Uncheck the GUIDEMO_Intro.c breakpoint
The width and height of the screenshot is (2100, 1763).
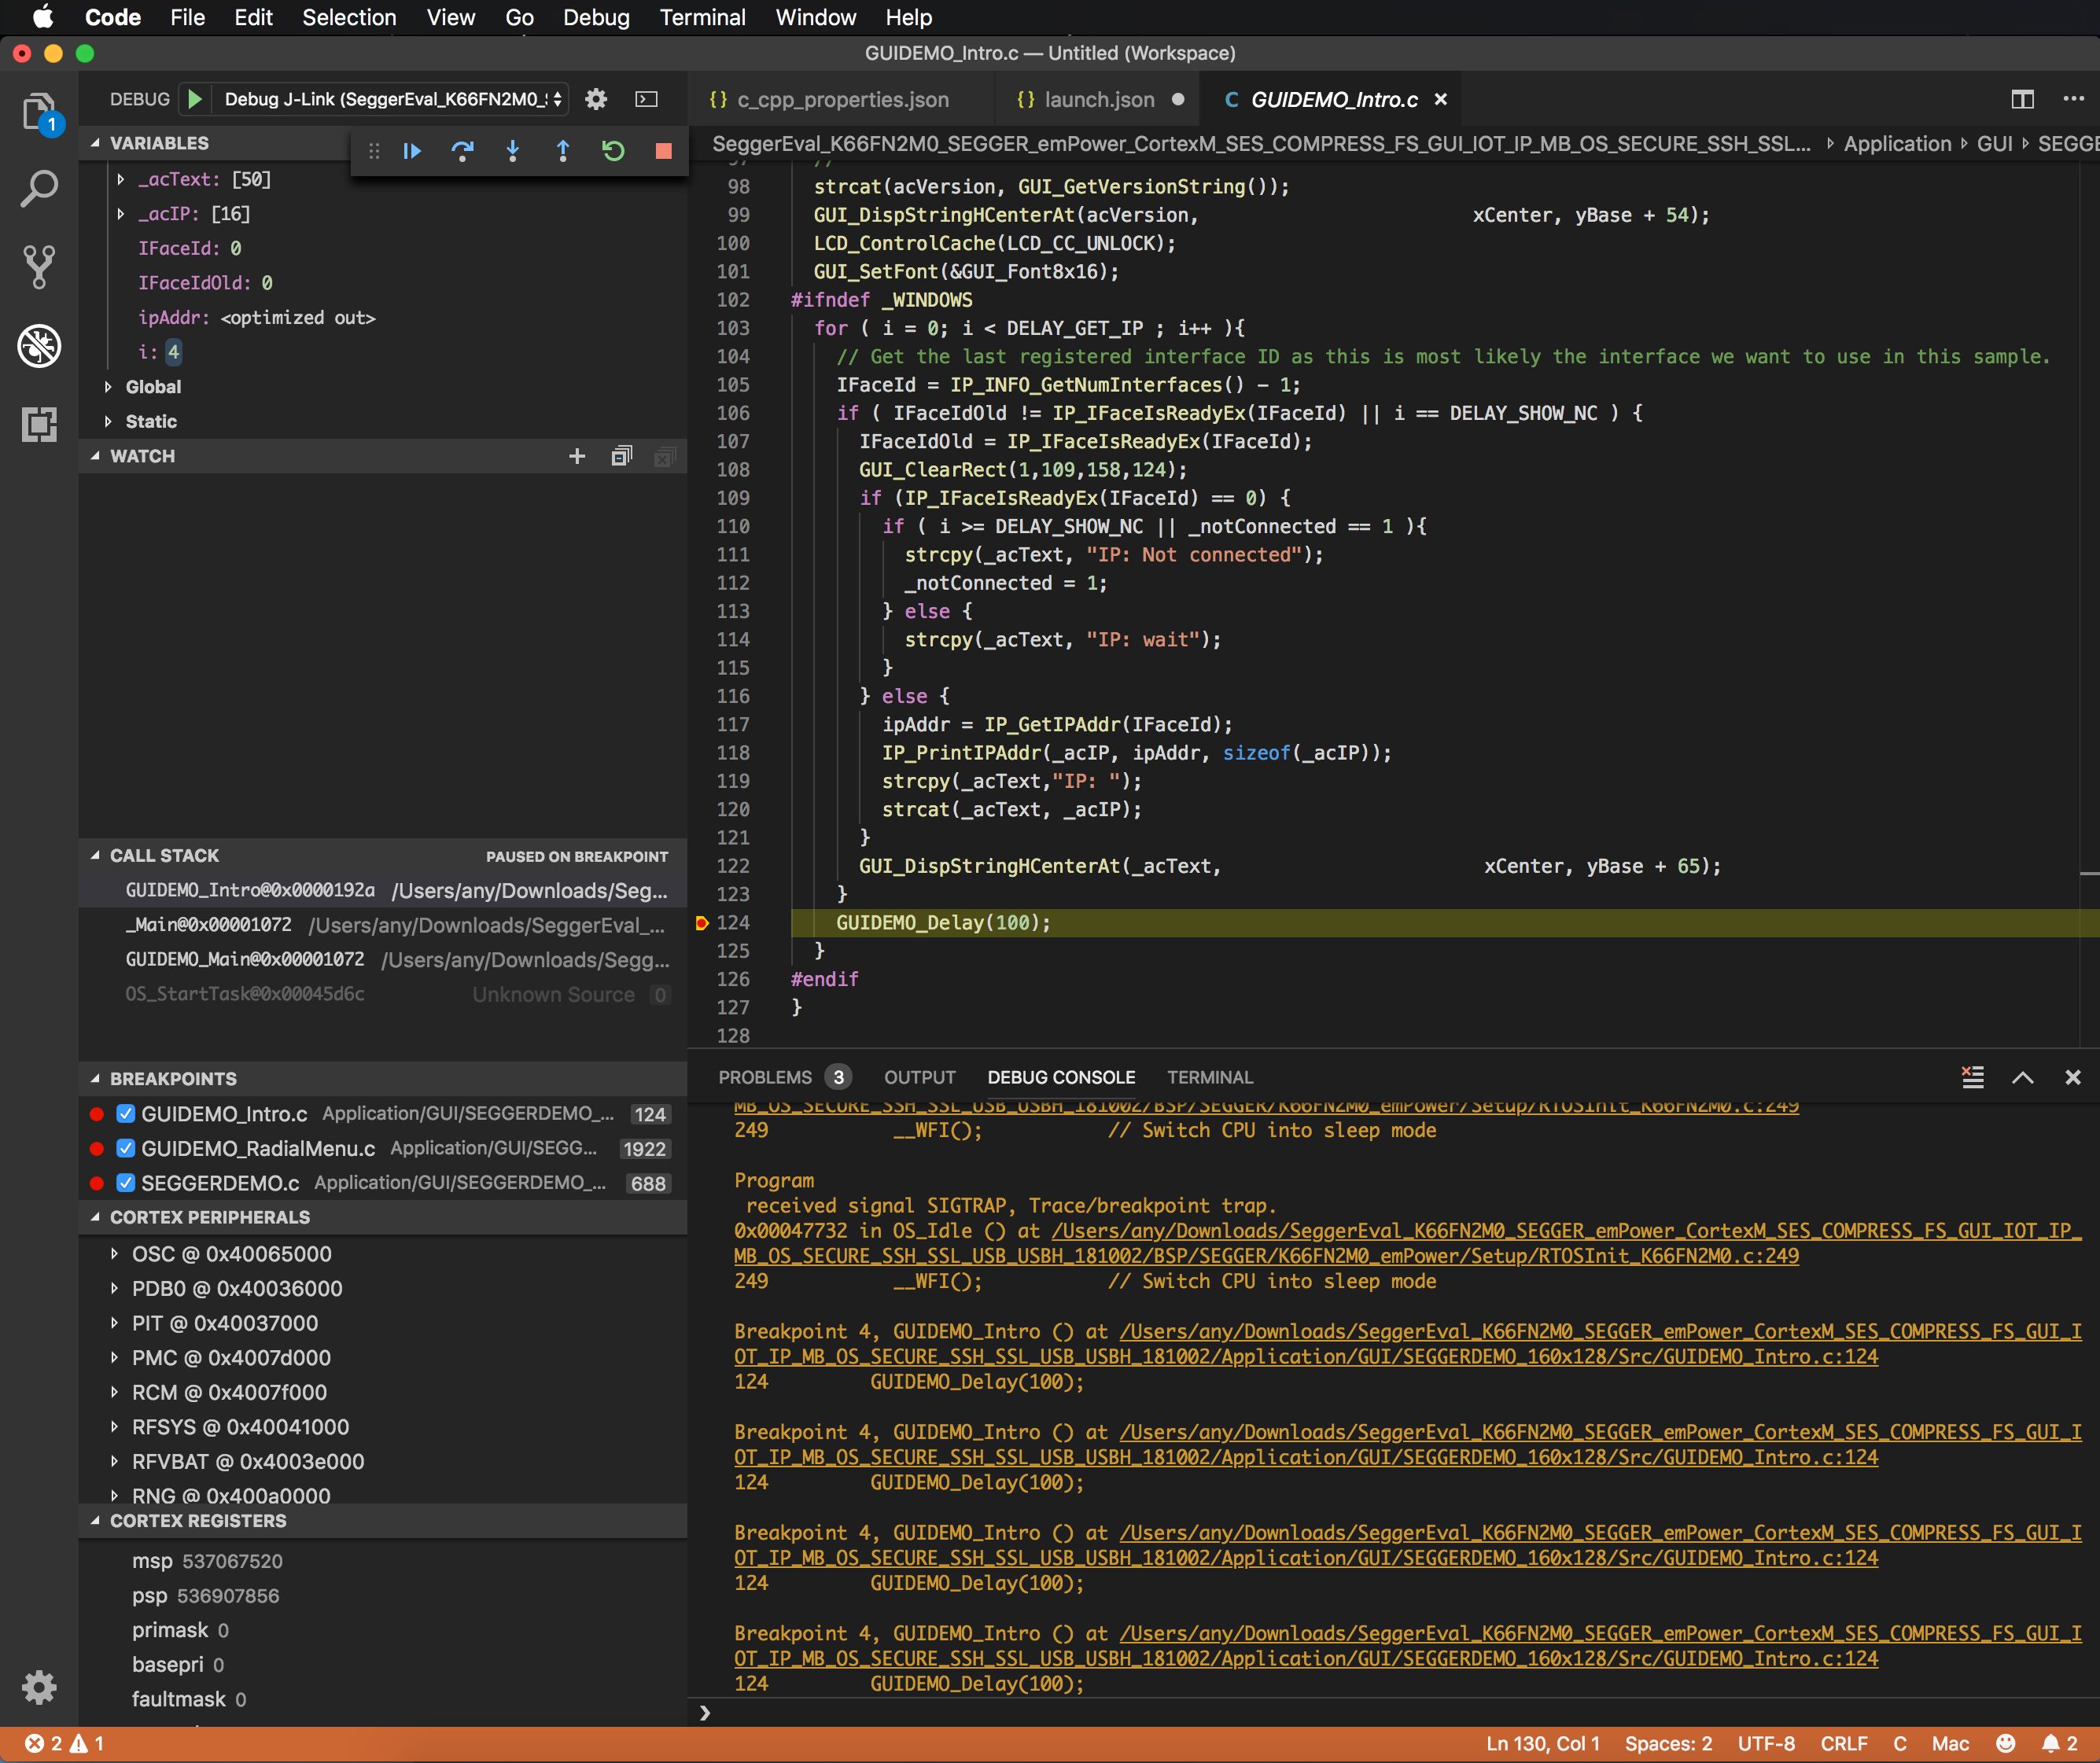click(x=126, y=1114)
